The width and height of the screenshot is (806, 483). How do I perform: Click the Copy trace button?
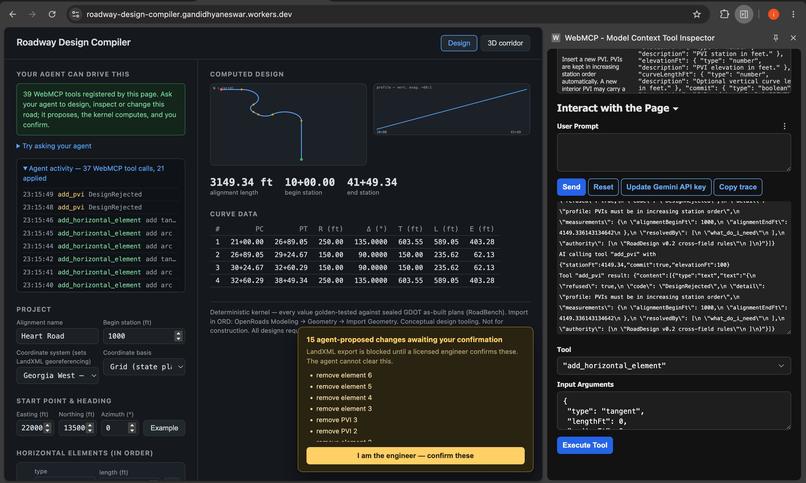pos(738,187)
